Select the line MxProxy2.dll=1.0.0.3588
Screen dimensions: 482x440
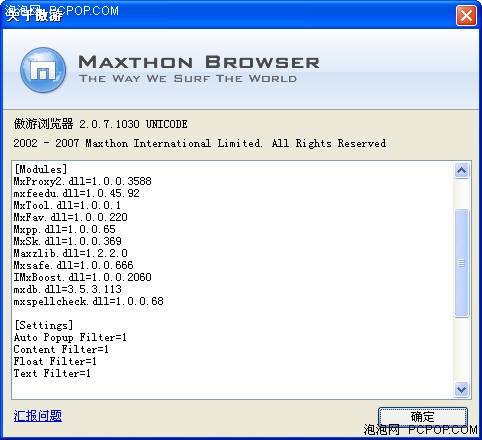[83, 181]
